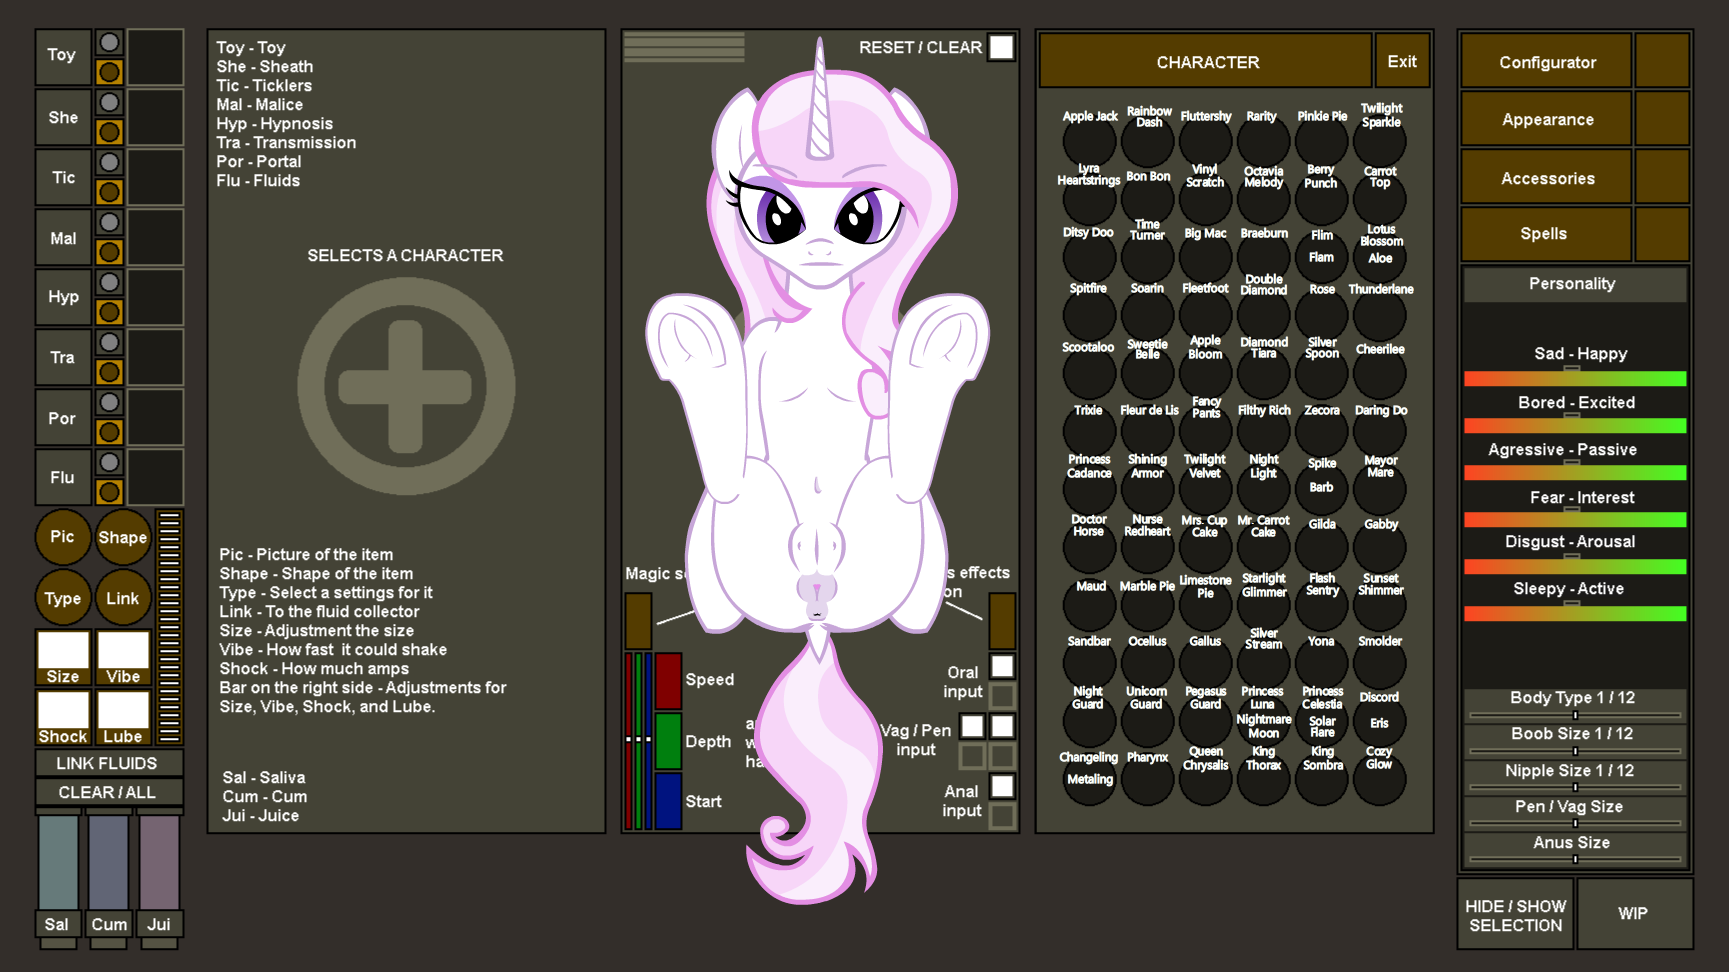Click the Personality header

coord(1574,284)
